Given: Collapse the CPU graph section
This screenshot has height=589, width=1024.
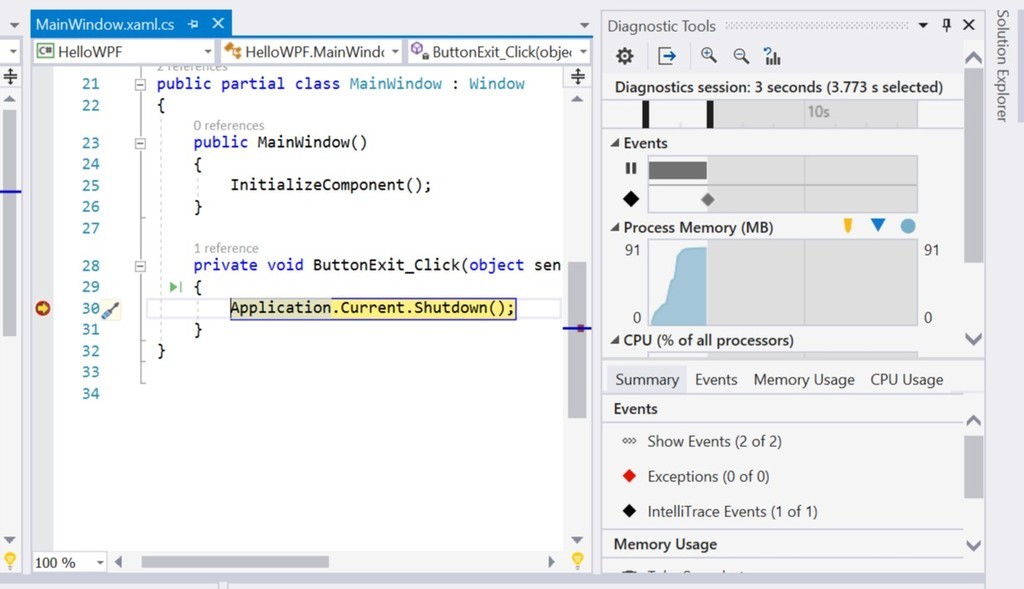Looking at the screenshot, I should point(615,340).
